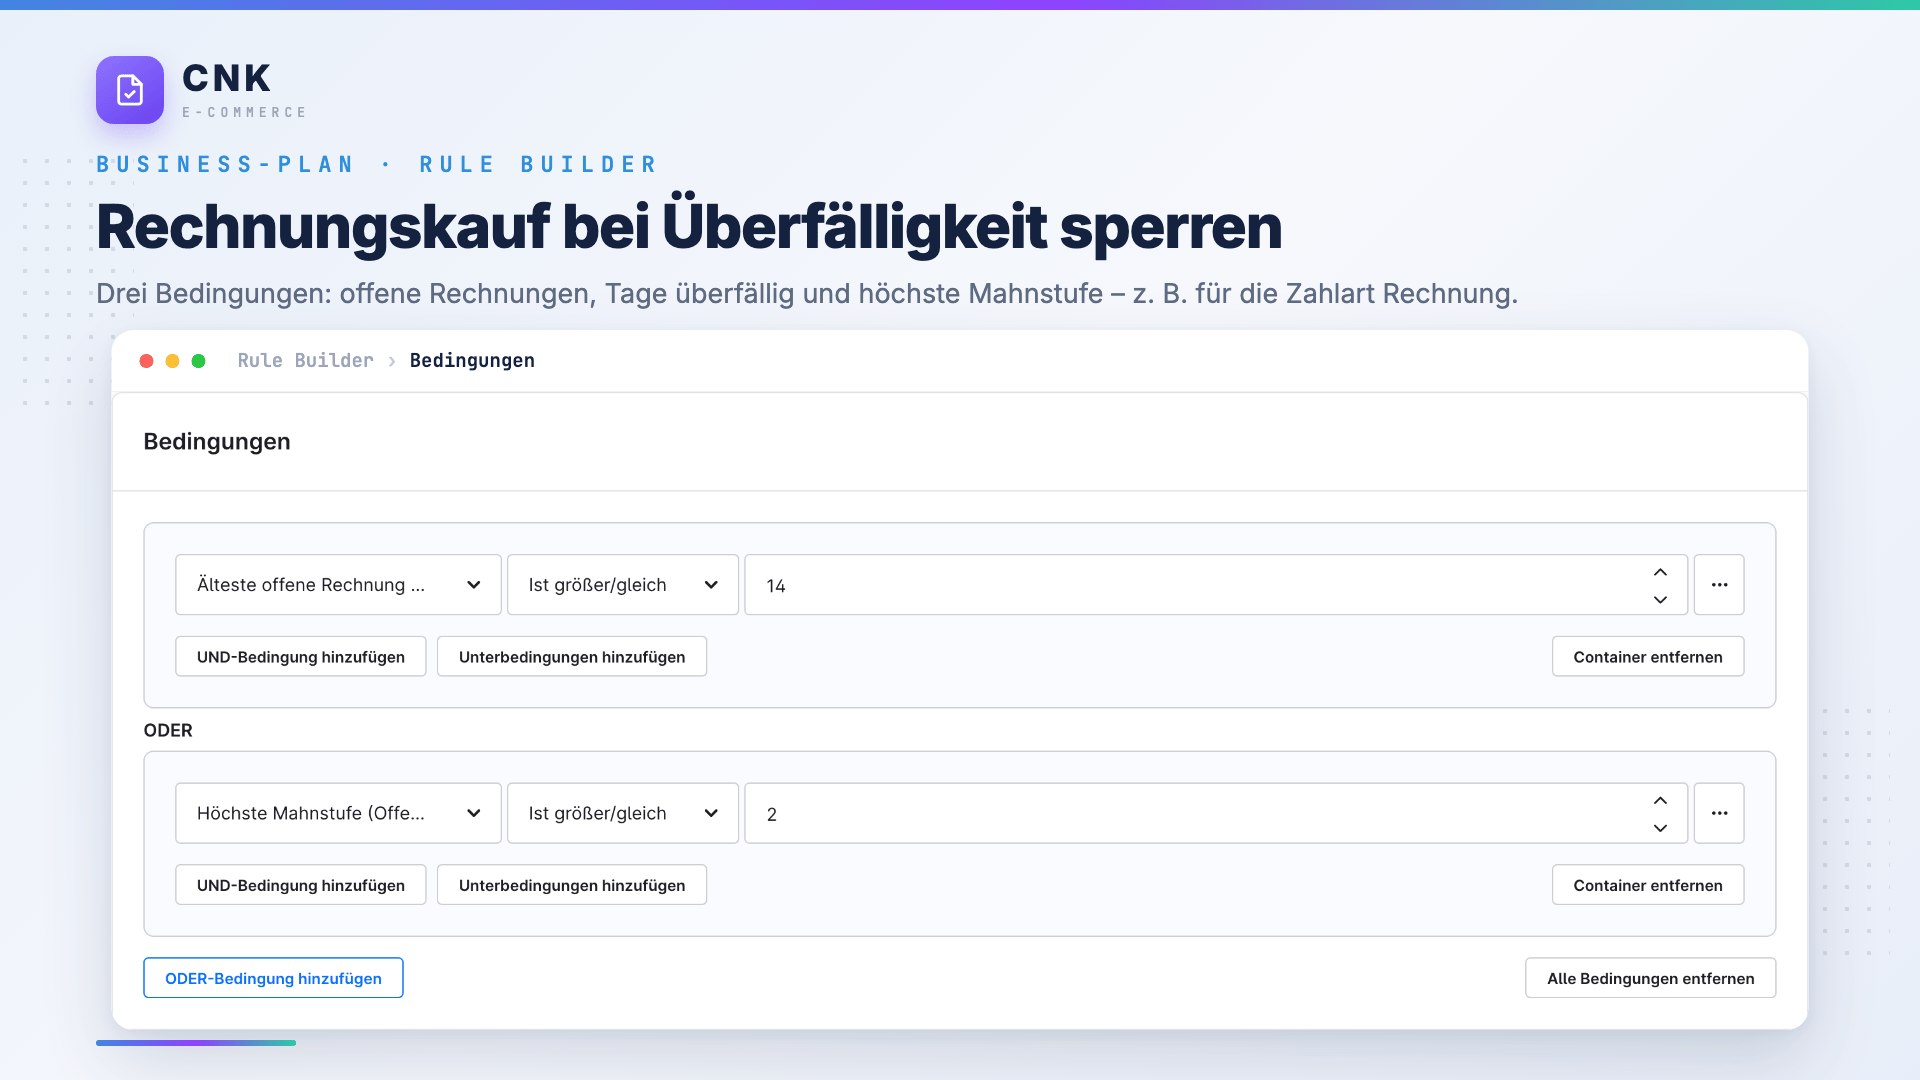Increment the value 14 with the up arrow

point(1660,572)
